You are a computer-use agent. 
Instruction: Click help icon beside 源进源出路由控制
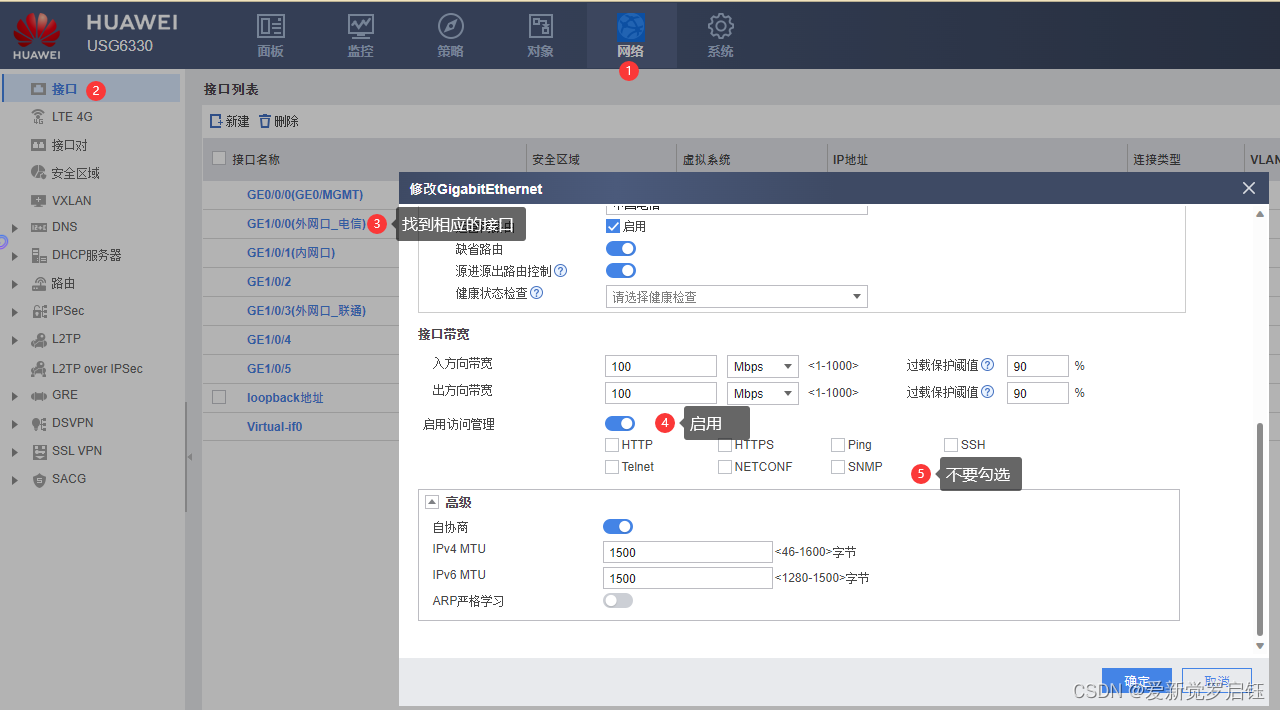pyautogui.click(x=561, y=270)
